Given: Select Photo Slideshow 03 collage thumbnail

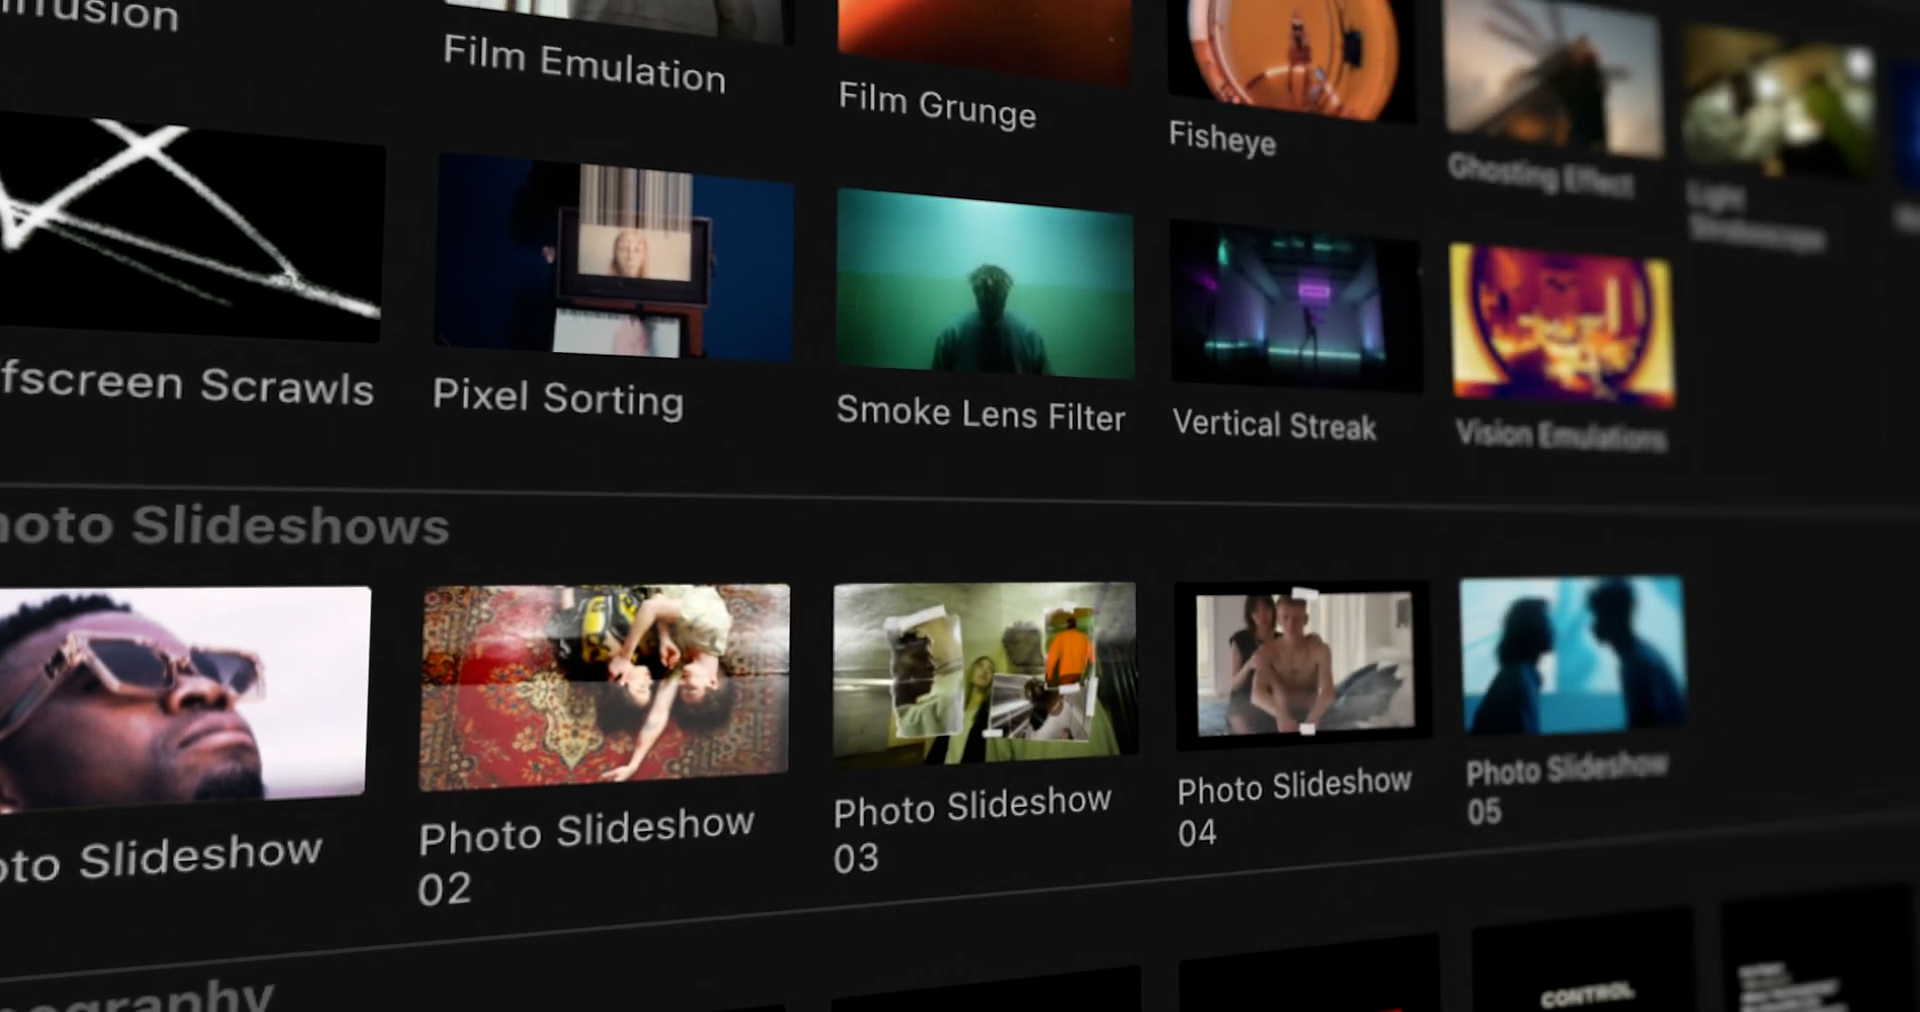Looking at the screenshot, I should (985, 670).
